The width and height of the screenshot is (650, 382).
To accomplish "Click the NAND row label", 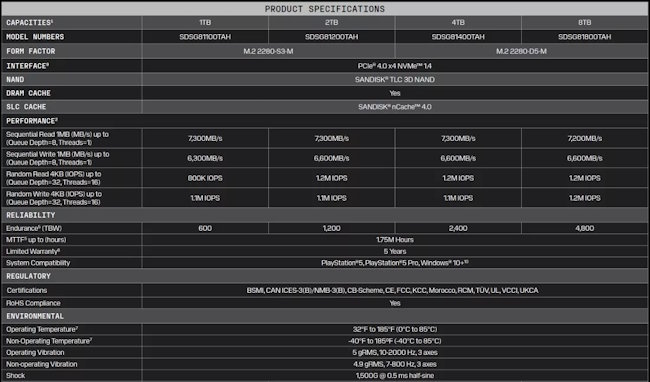I will point(15,79).
